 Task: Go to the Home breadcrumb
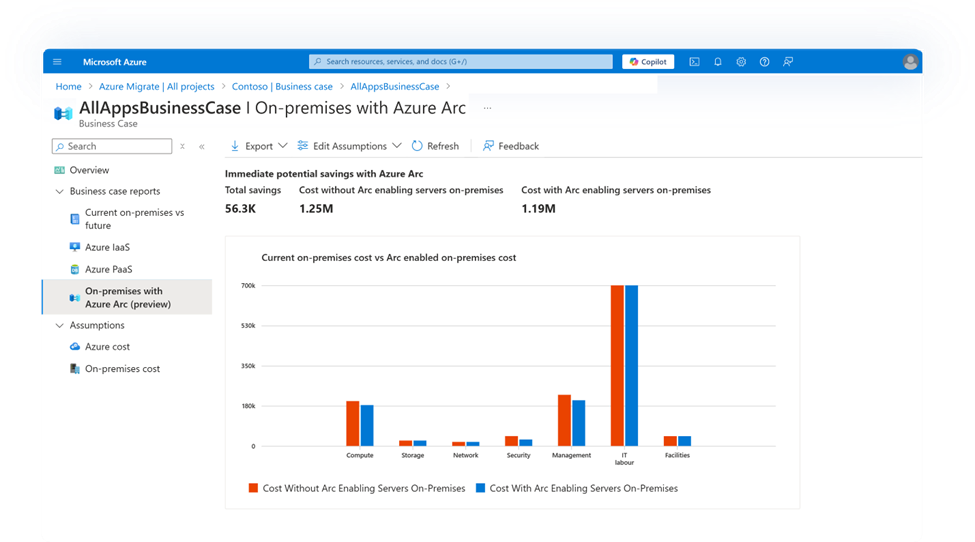point(68,86)
